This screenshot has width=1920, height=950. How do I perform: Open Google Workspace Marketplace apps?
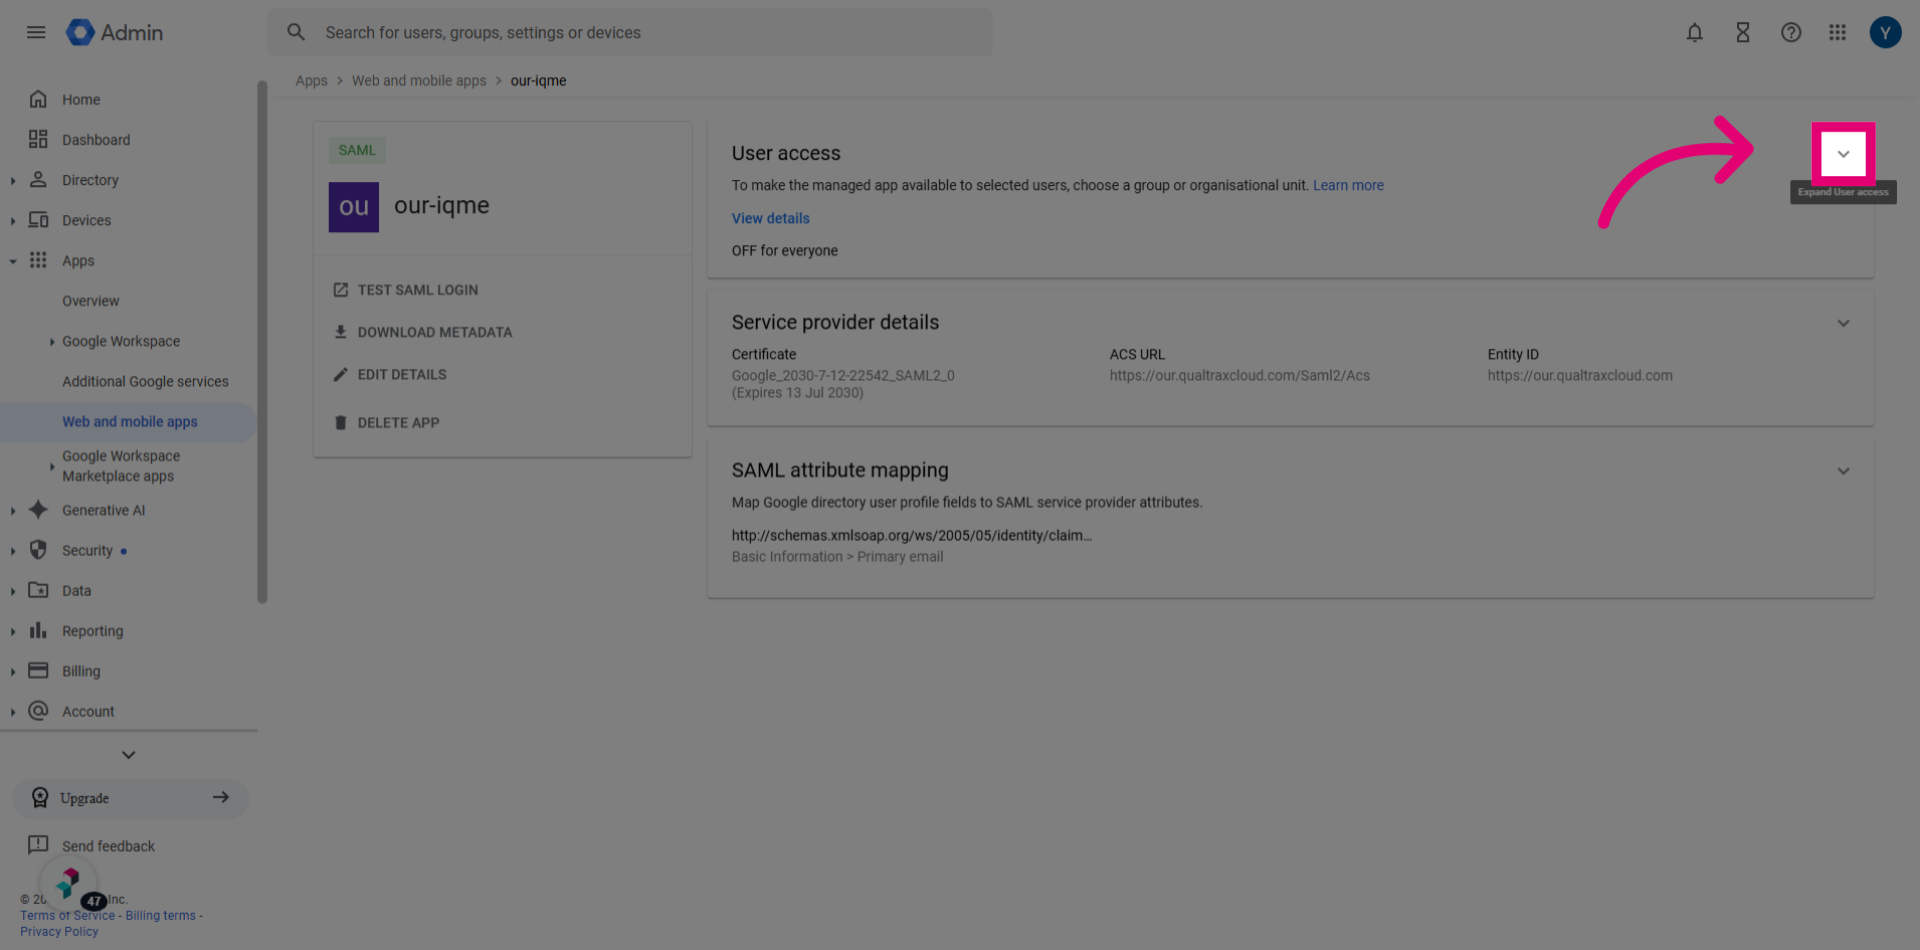pos(121,466)
